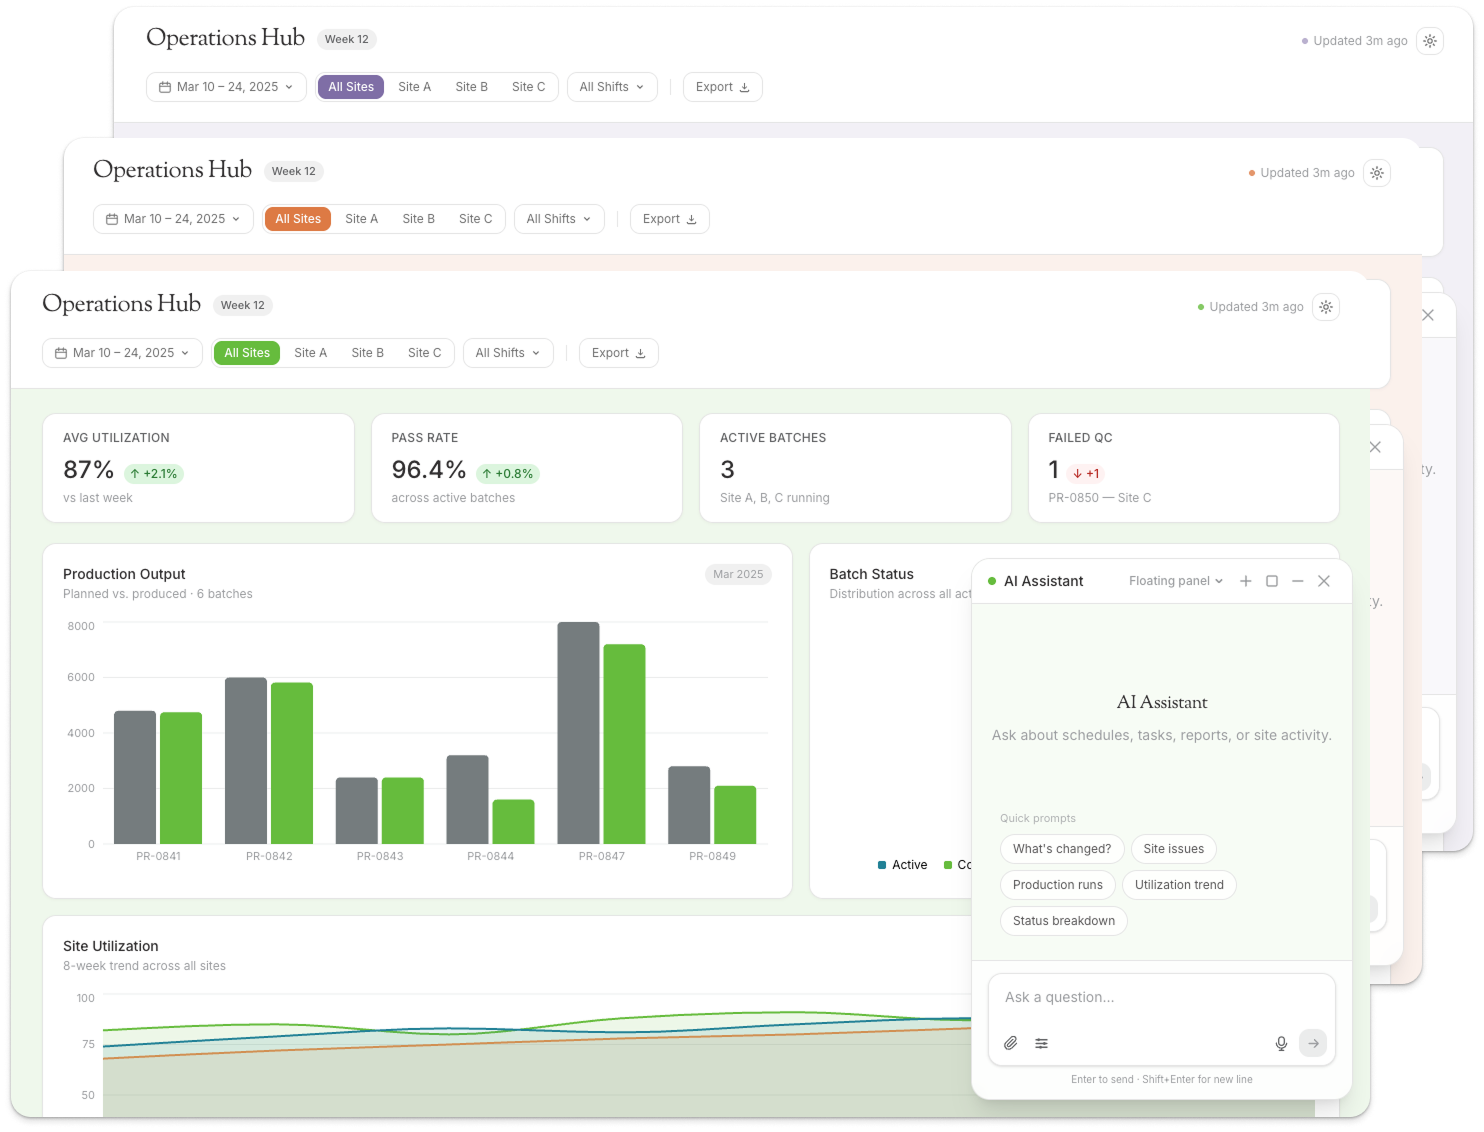Screen dimensions: 1484x1132
Task: Click "Updated 3m ago" in front window
Action: (x=1256, y=307)
